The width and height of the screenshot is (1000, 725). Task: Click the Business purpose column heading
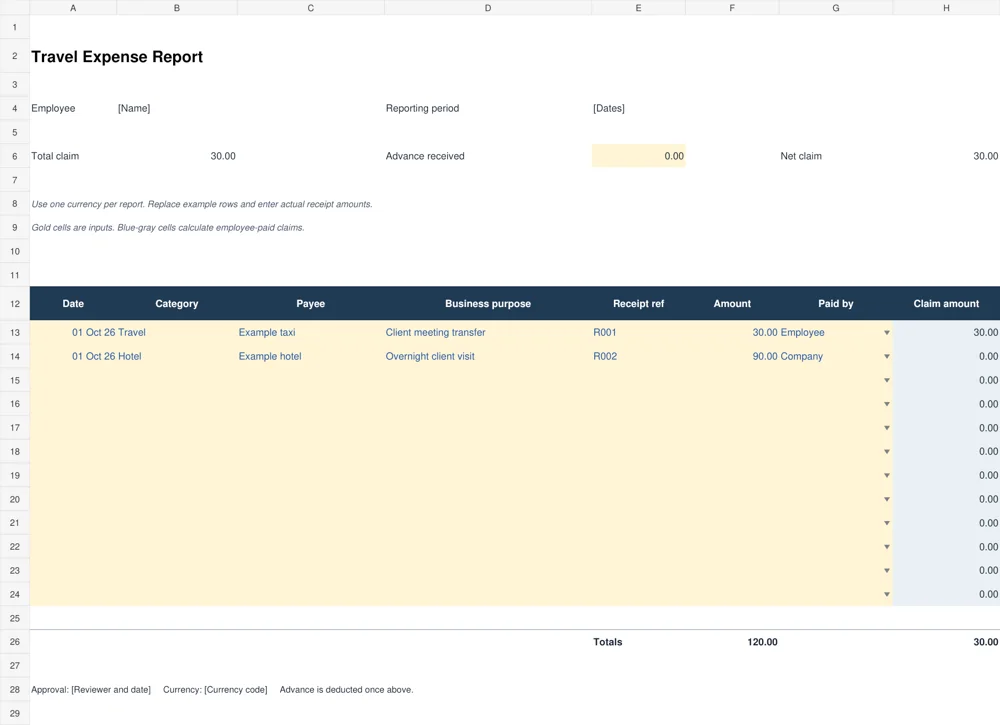[488, 304]
